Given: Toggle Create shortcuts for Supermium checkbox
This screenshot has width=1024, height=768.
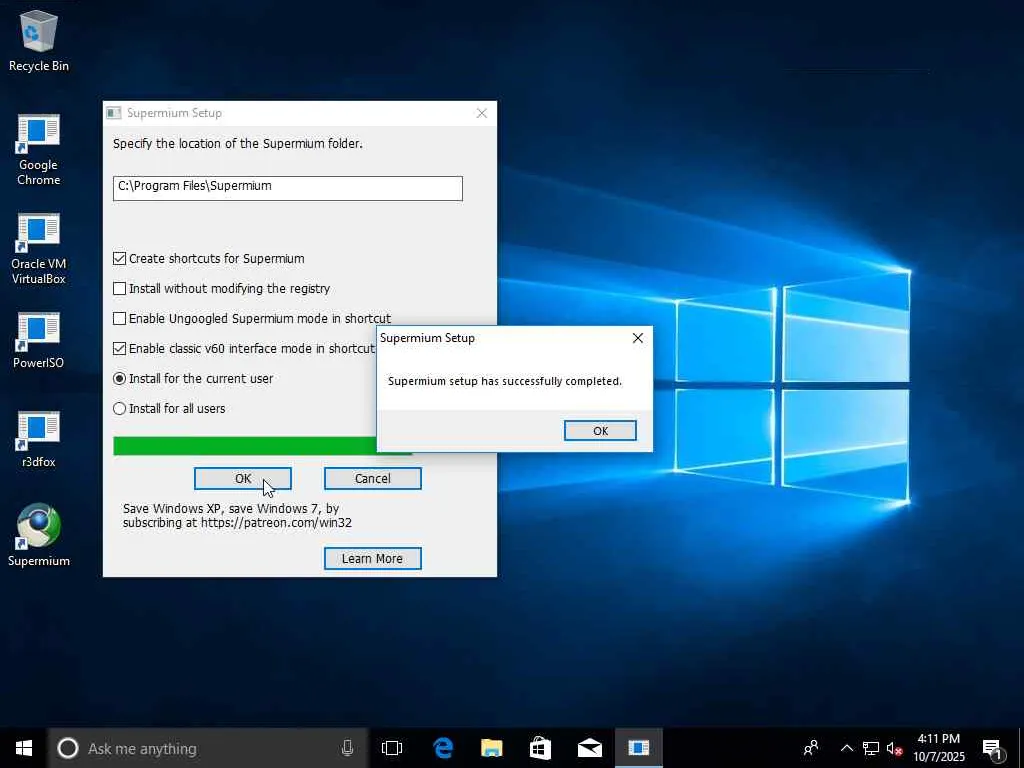Looking at the screenshot, I should tap(120, 259).
